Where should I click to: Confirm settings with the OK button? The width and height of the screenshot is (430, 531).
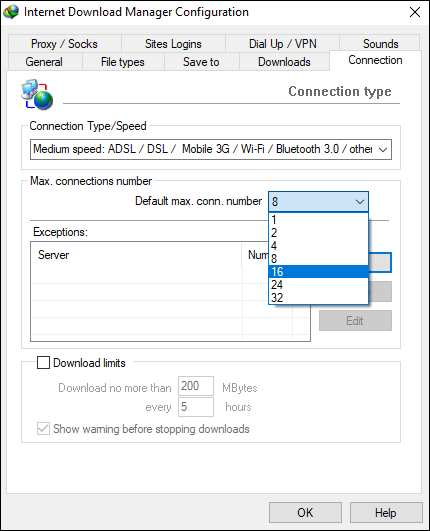[305, 512]
